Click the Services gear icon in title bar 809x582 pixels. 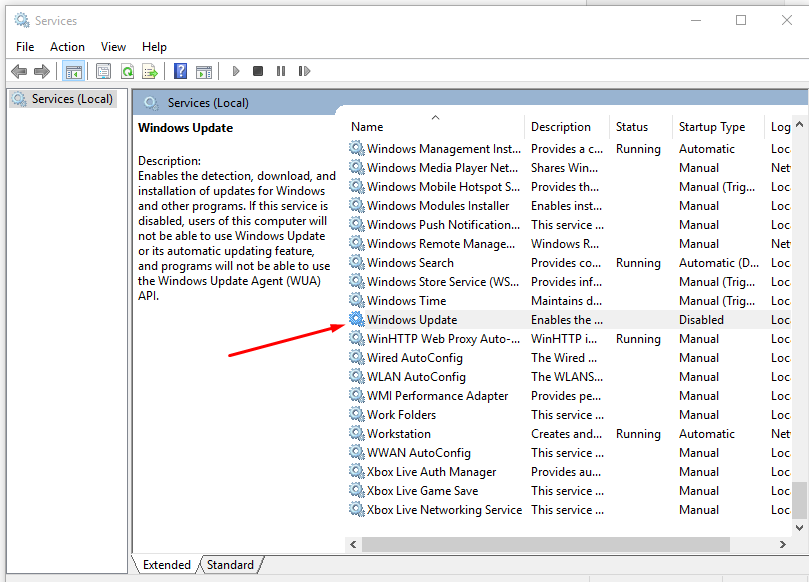tap(22, 21)
